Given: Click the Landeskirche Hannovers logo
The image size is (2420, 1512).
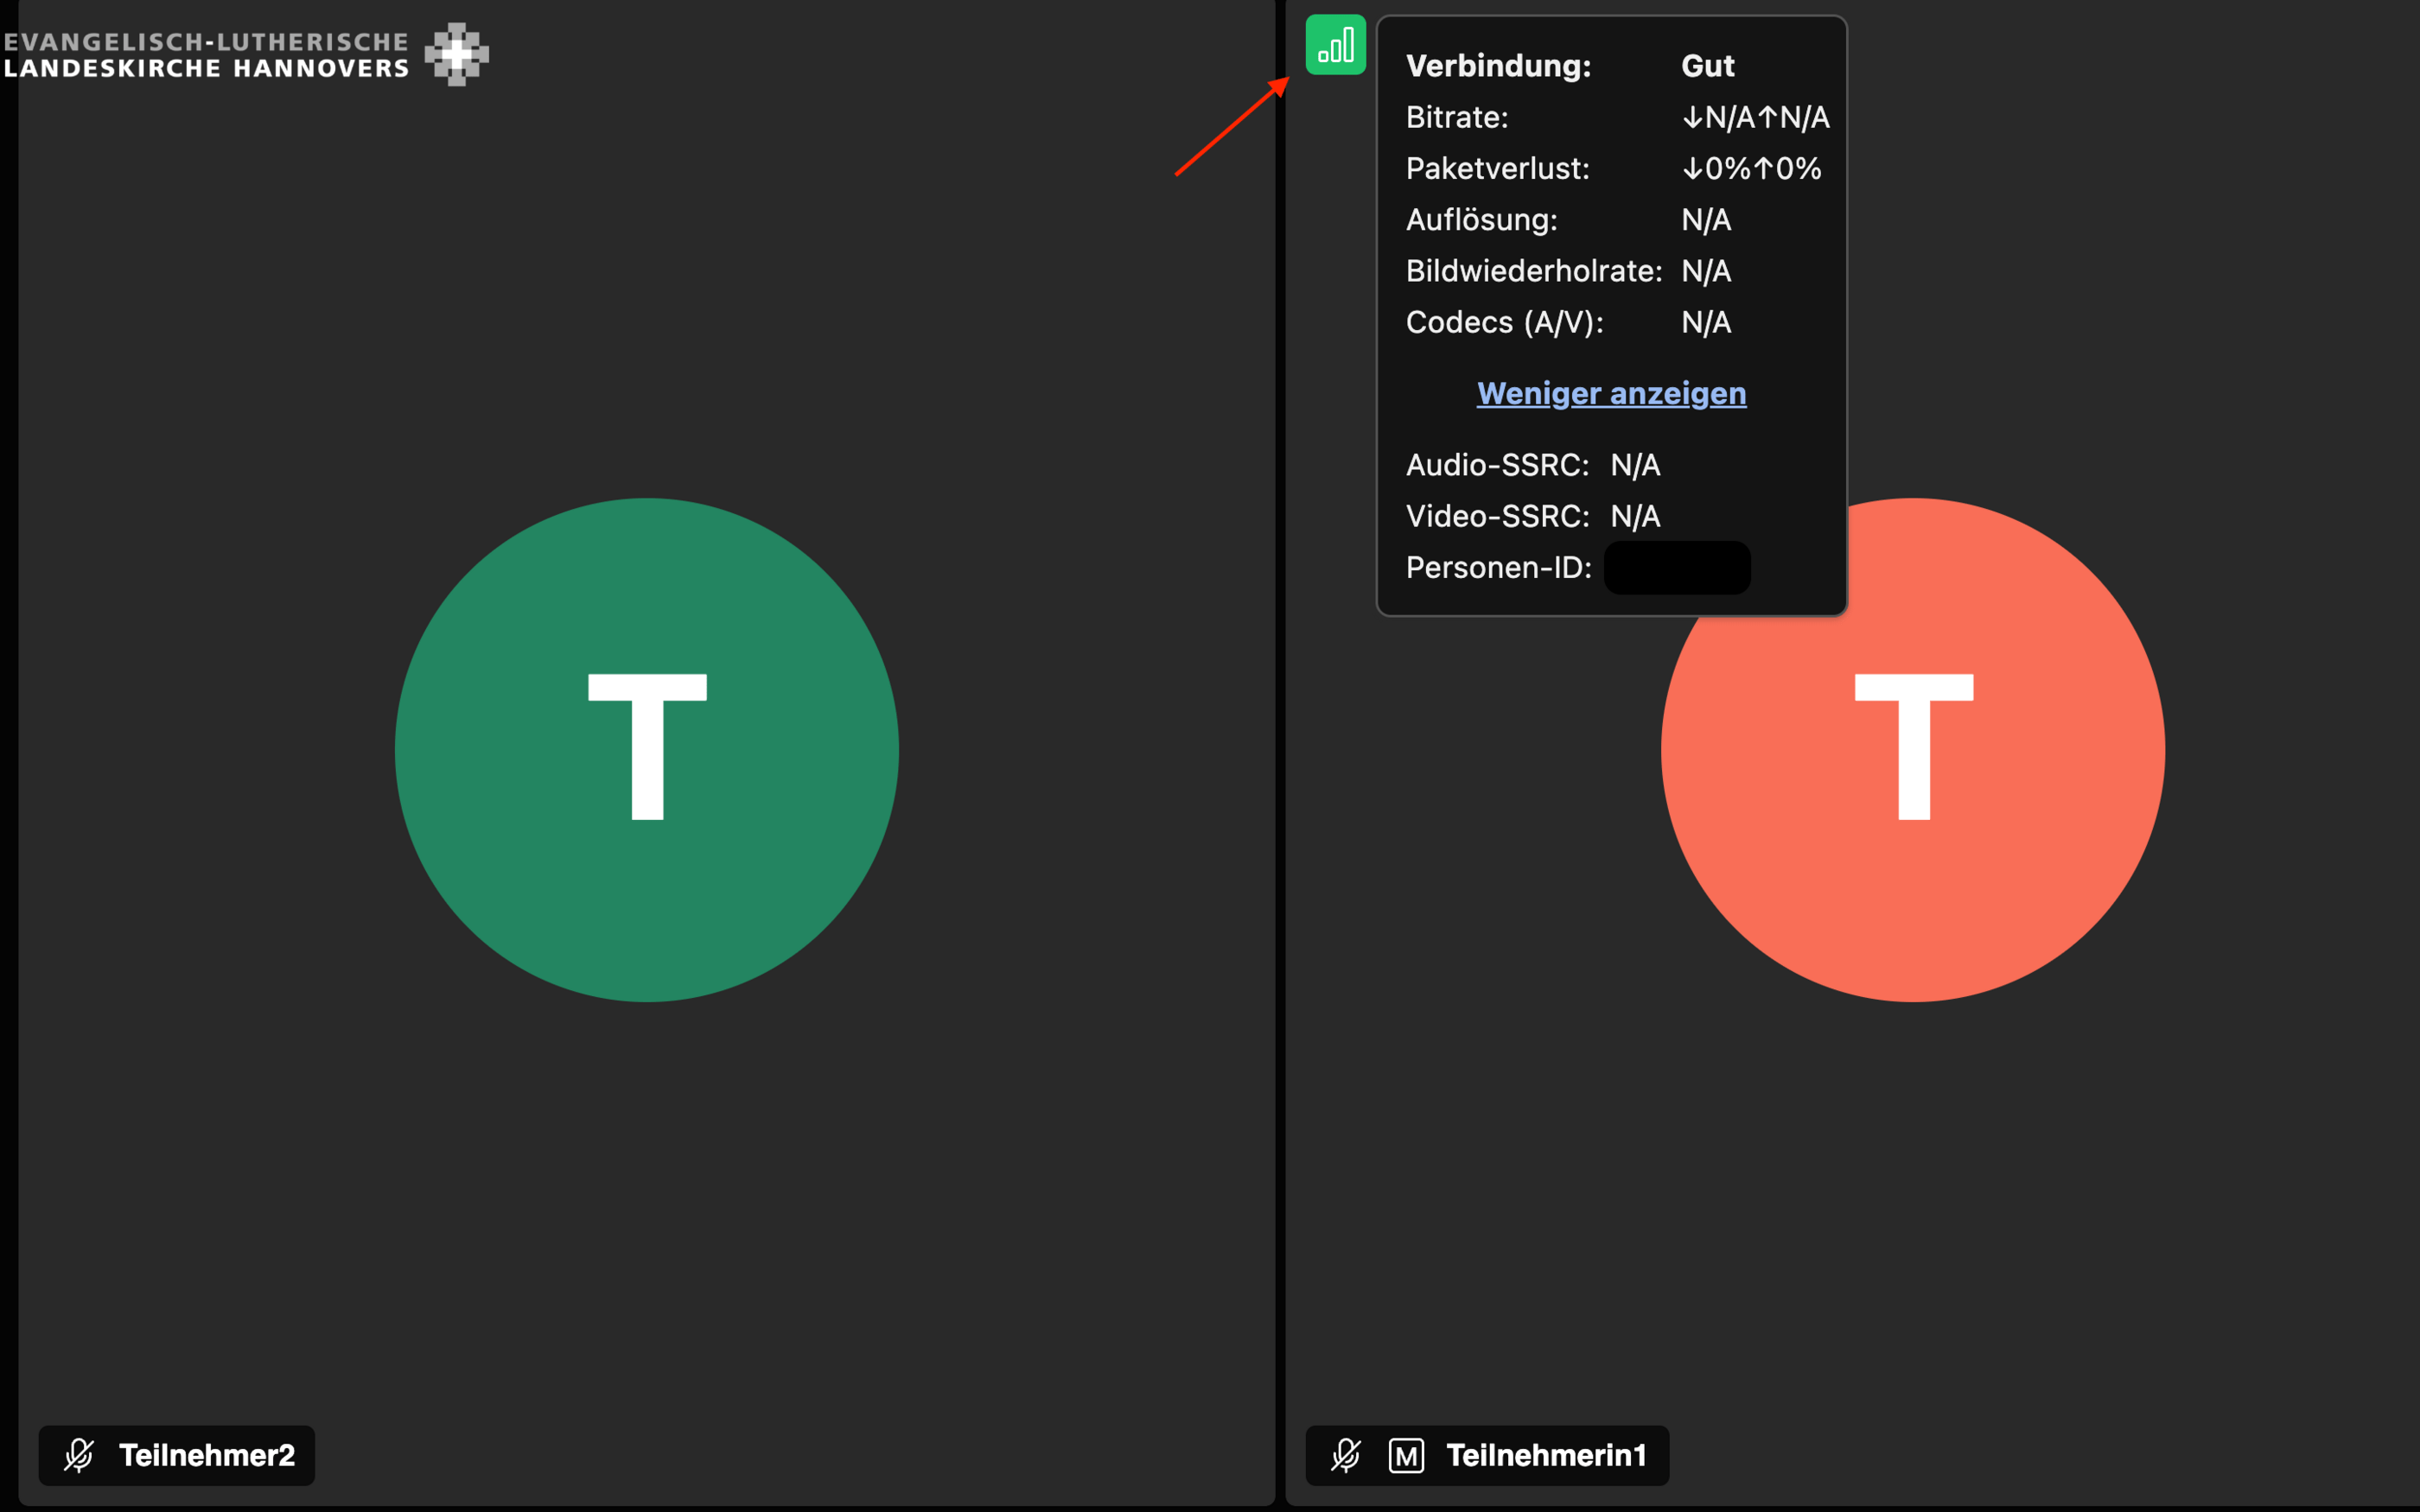Looking at the screenshot, I should (457, 54).
